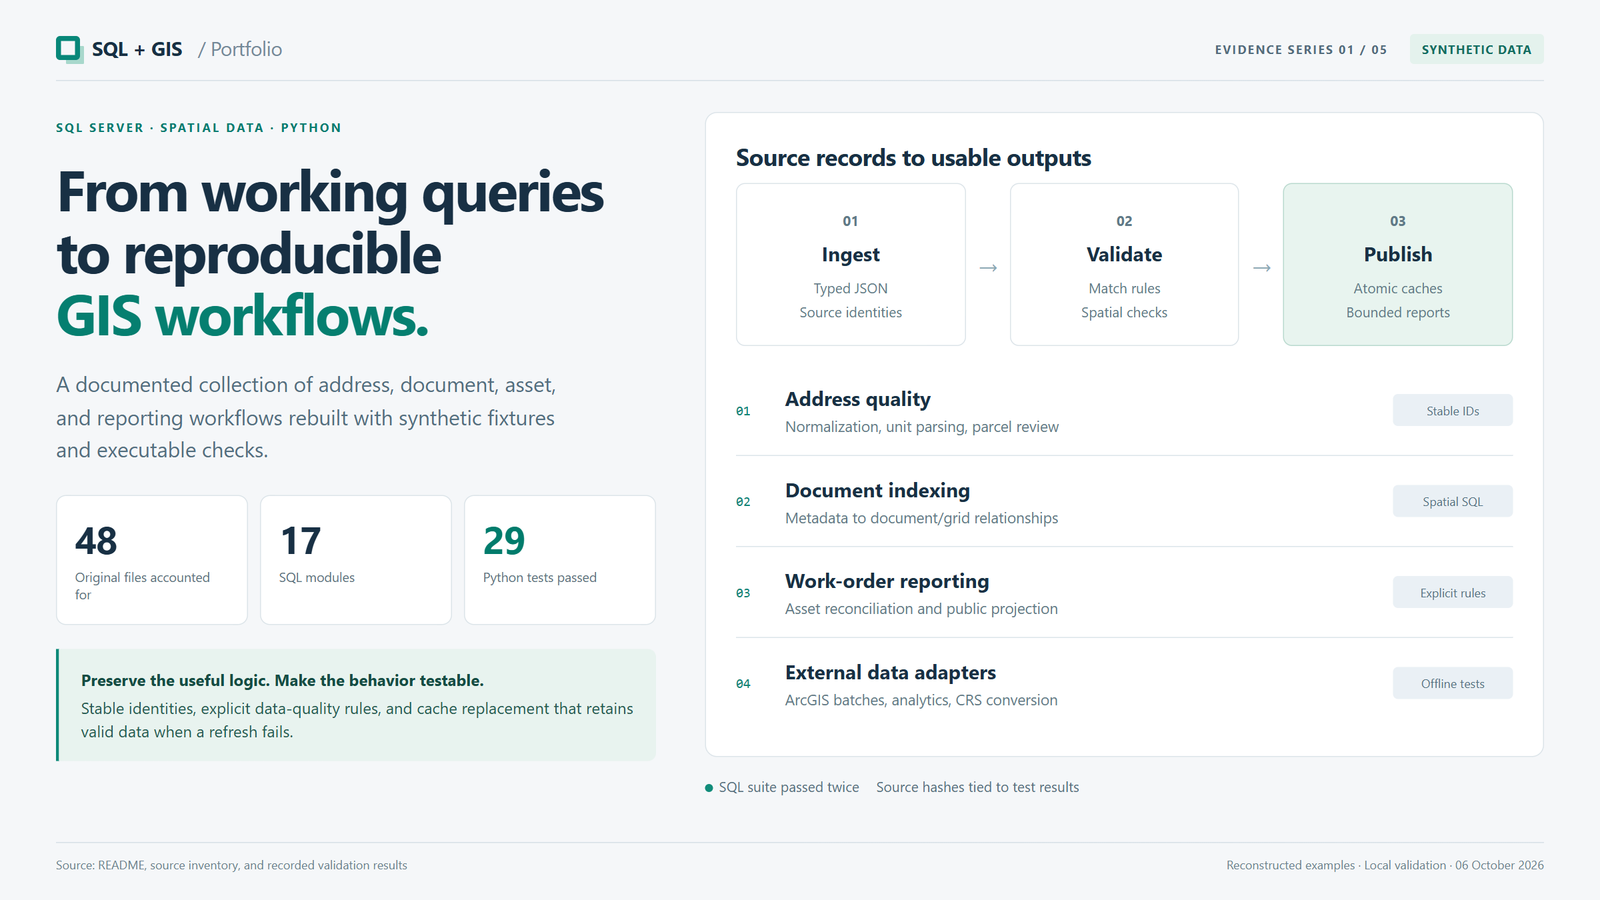This screenshot has height=900, width=1600.
Task: Select the Ingest step card
Action: click(851, 265)
